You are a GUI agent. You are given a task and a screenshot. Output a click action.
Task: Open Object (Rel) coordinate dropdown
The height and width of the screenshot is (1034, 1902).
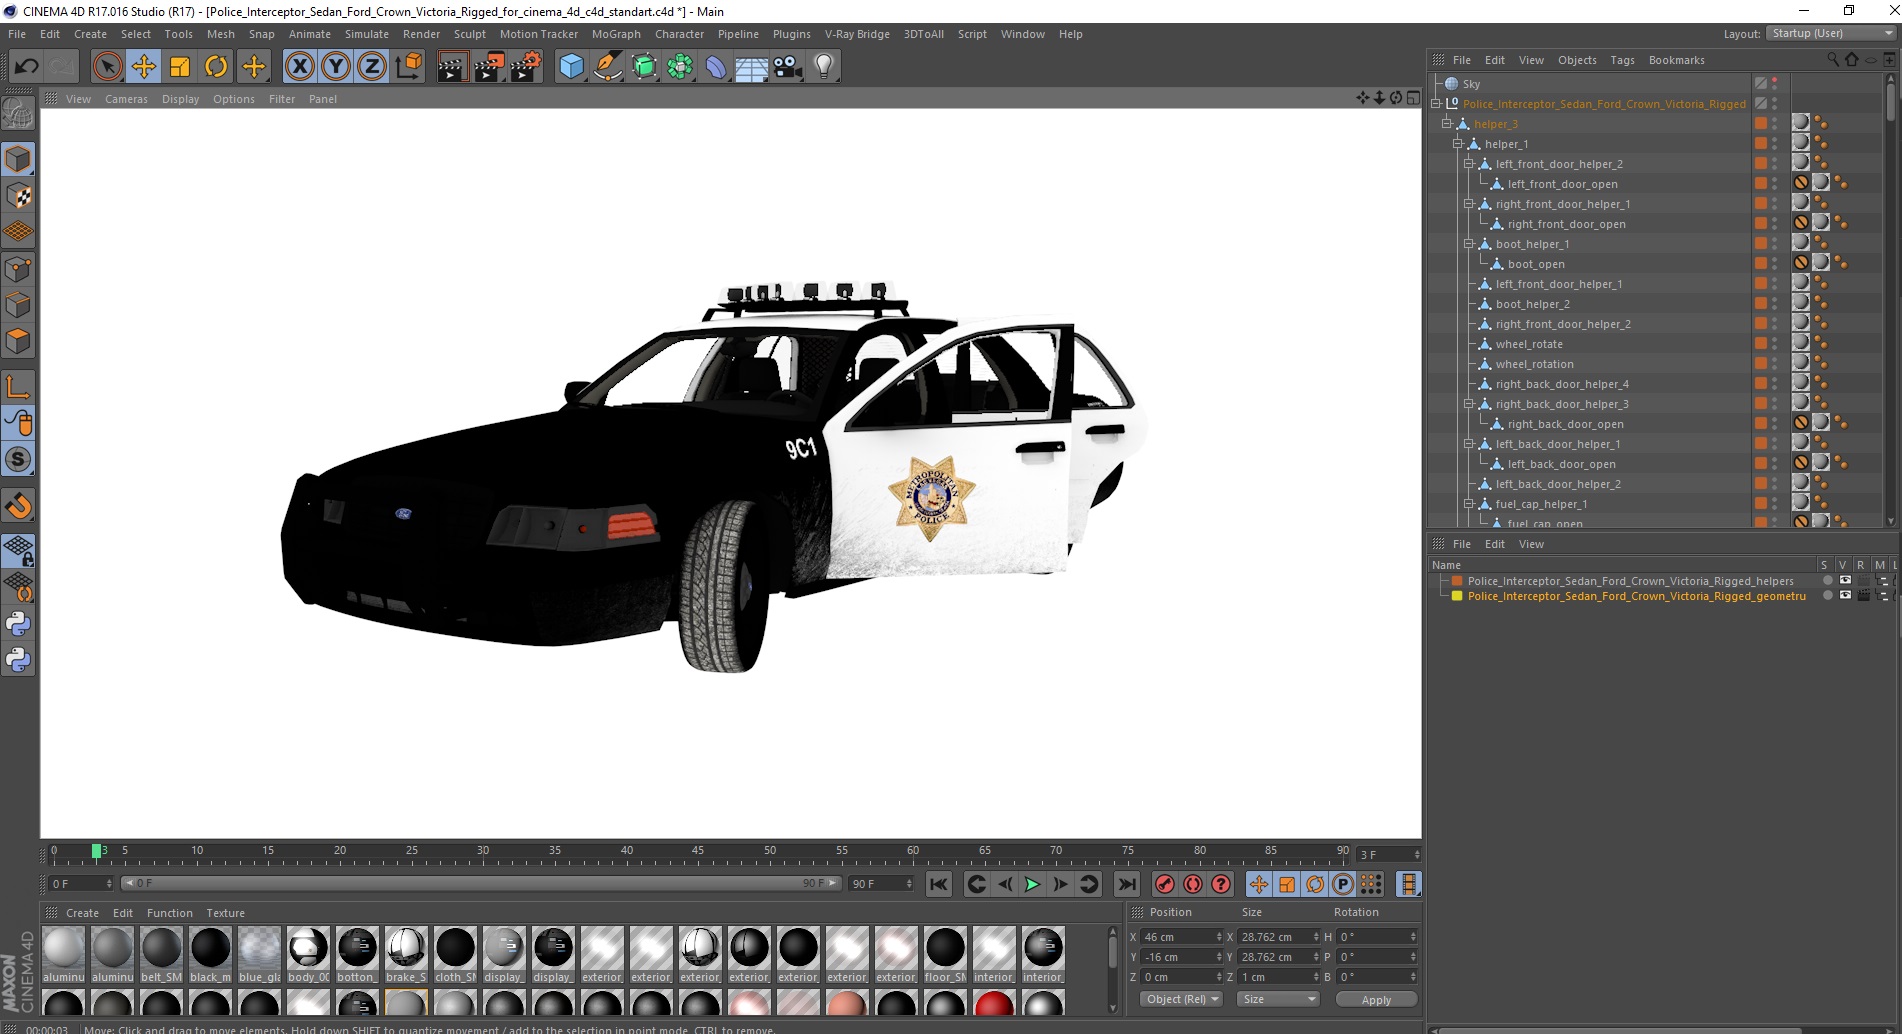pyautogui.click(x=1181, y=999)
